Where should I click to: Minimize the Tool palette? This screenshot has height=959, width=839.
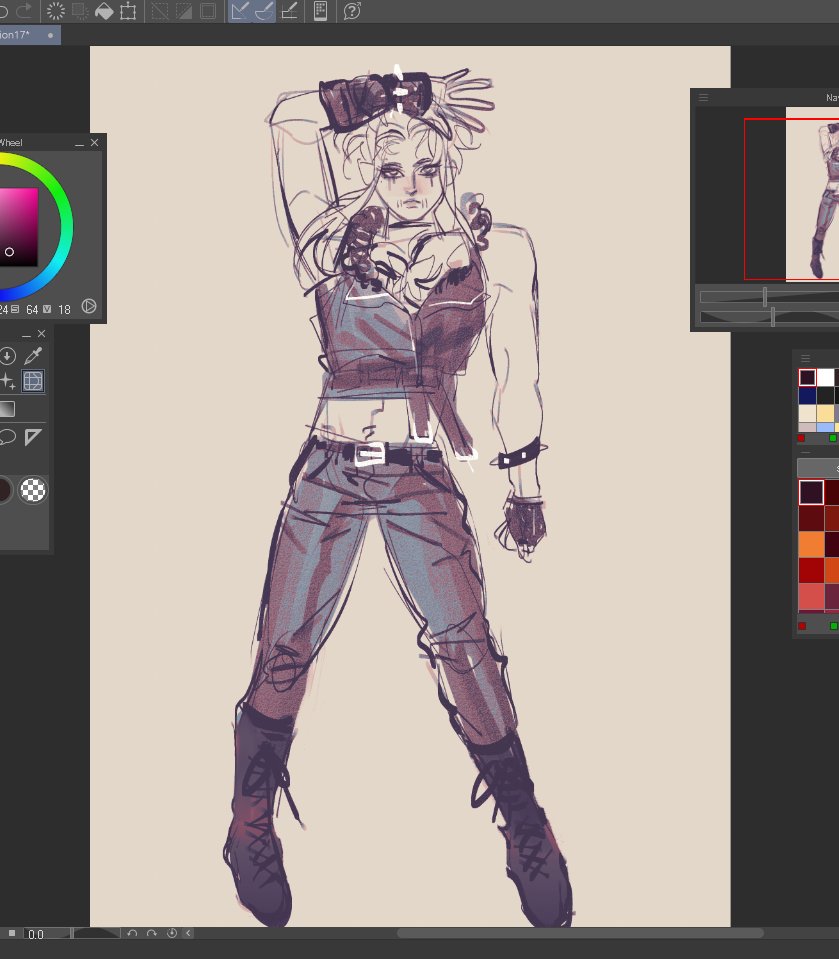point(26,335)
